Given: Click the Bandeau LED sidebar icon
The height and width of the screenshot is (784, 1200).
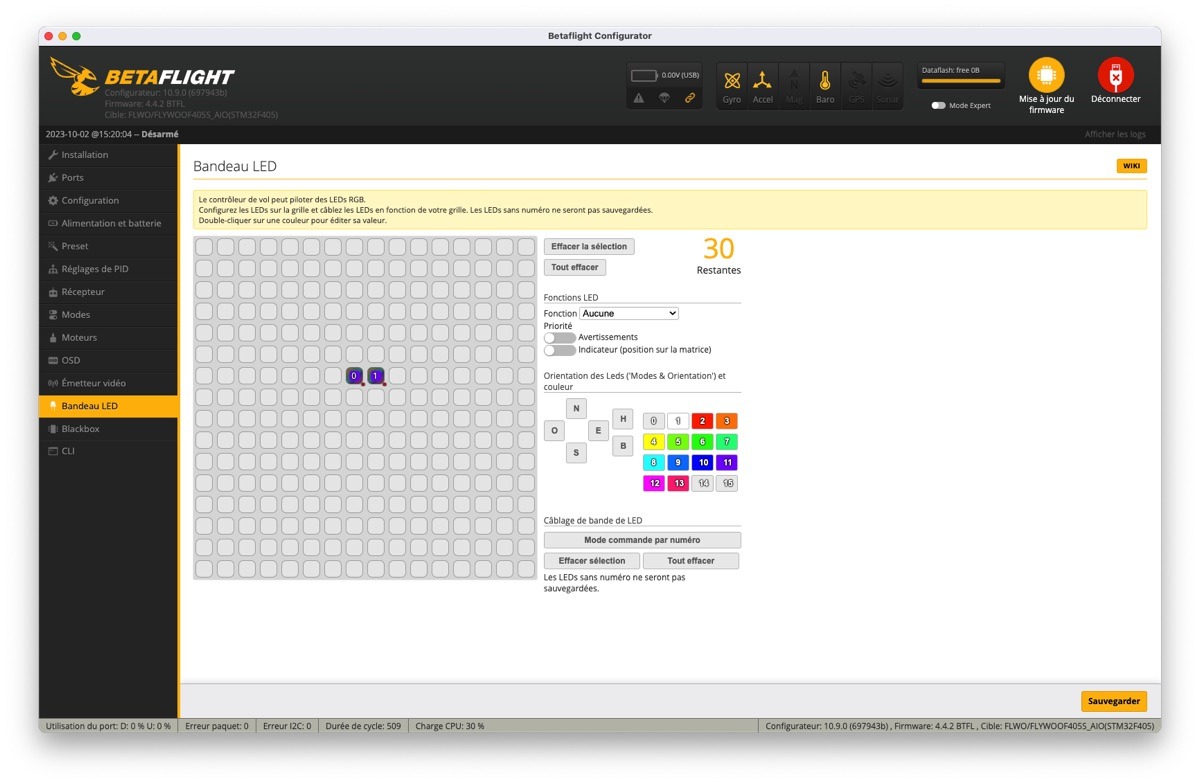Looking at the screenshot, I should click(53, 406).
